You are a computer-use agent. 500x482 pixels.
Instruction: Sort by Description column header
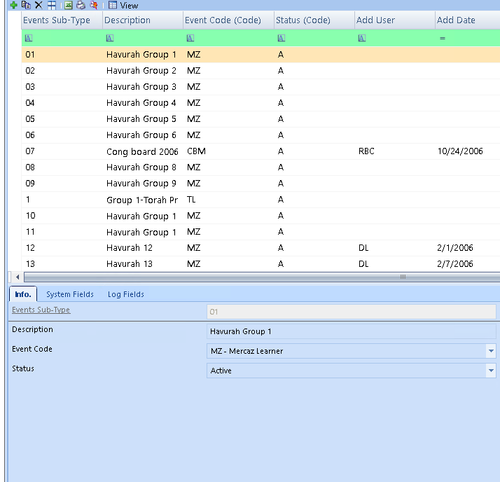[x=143, y=20]
